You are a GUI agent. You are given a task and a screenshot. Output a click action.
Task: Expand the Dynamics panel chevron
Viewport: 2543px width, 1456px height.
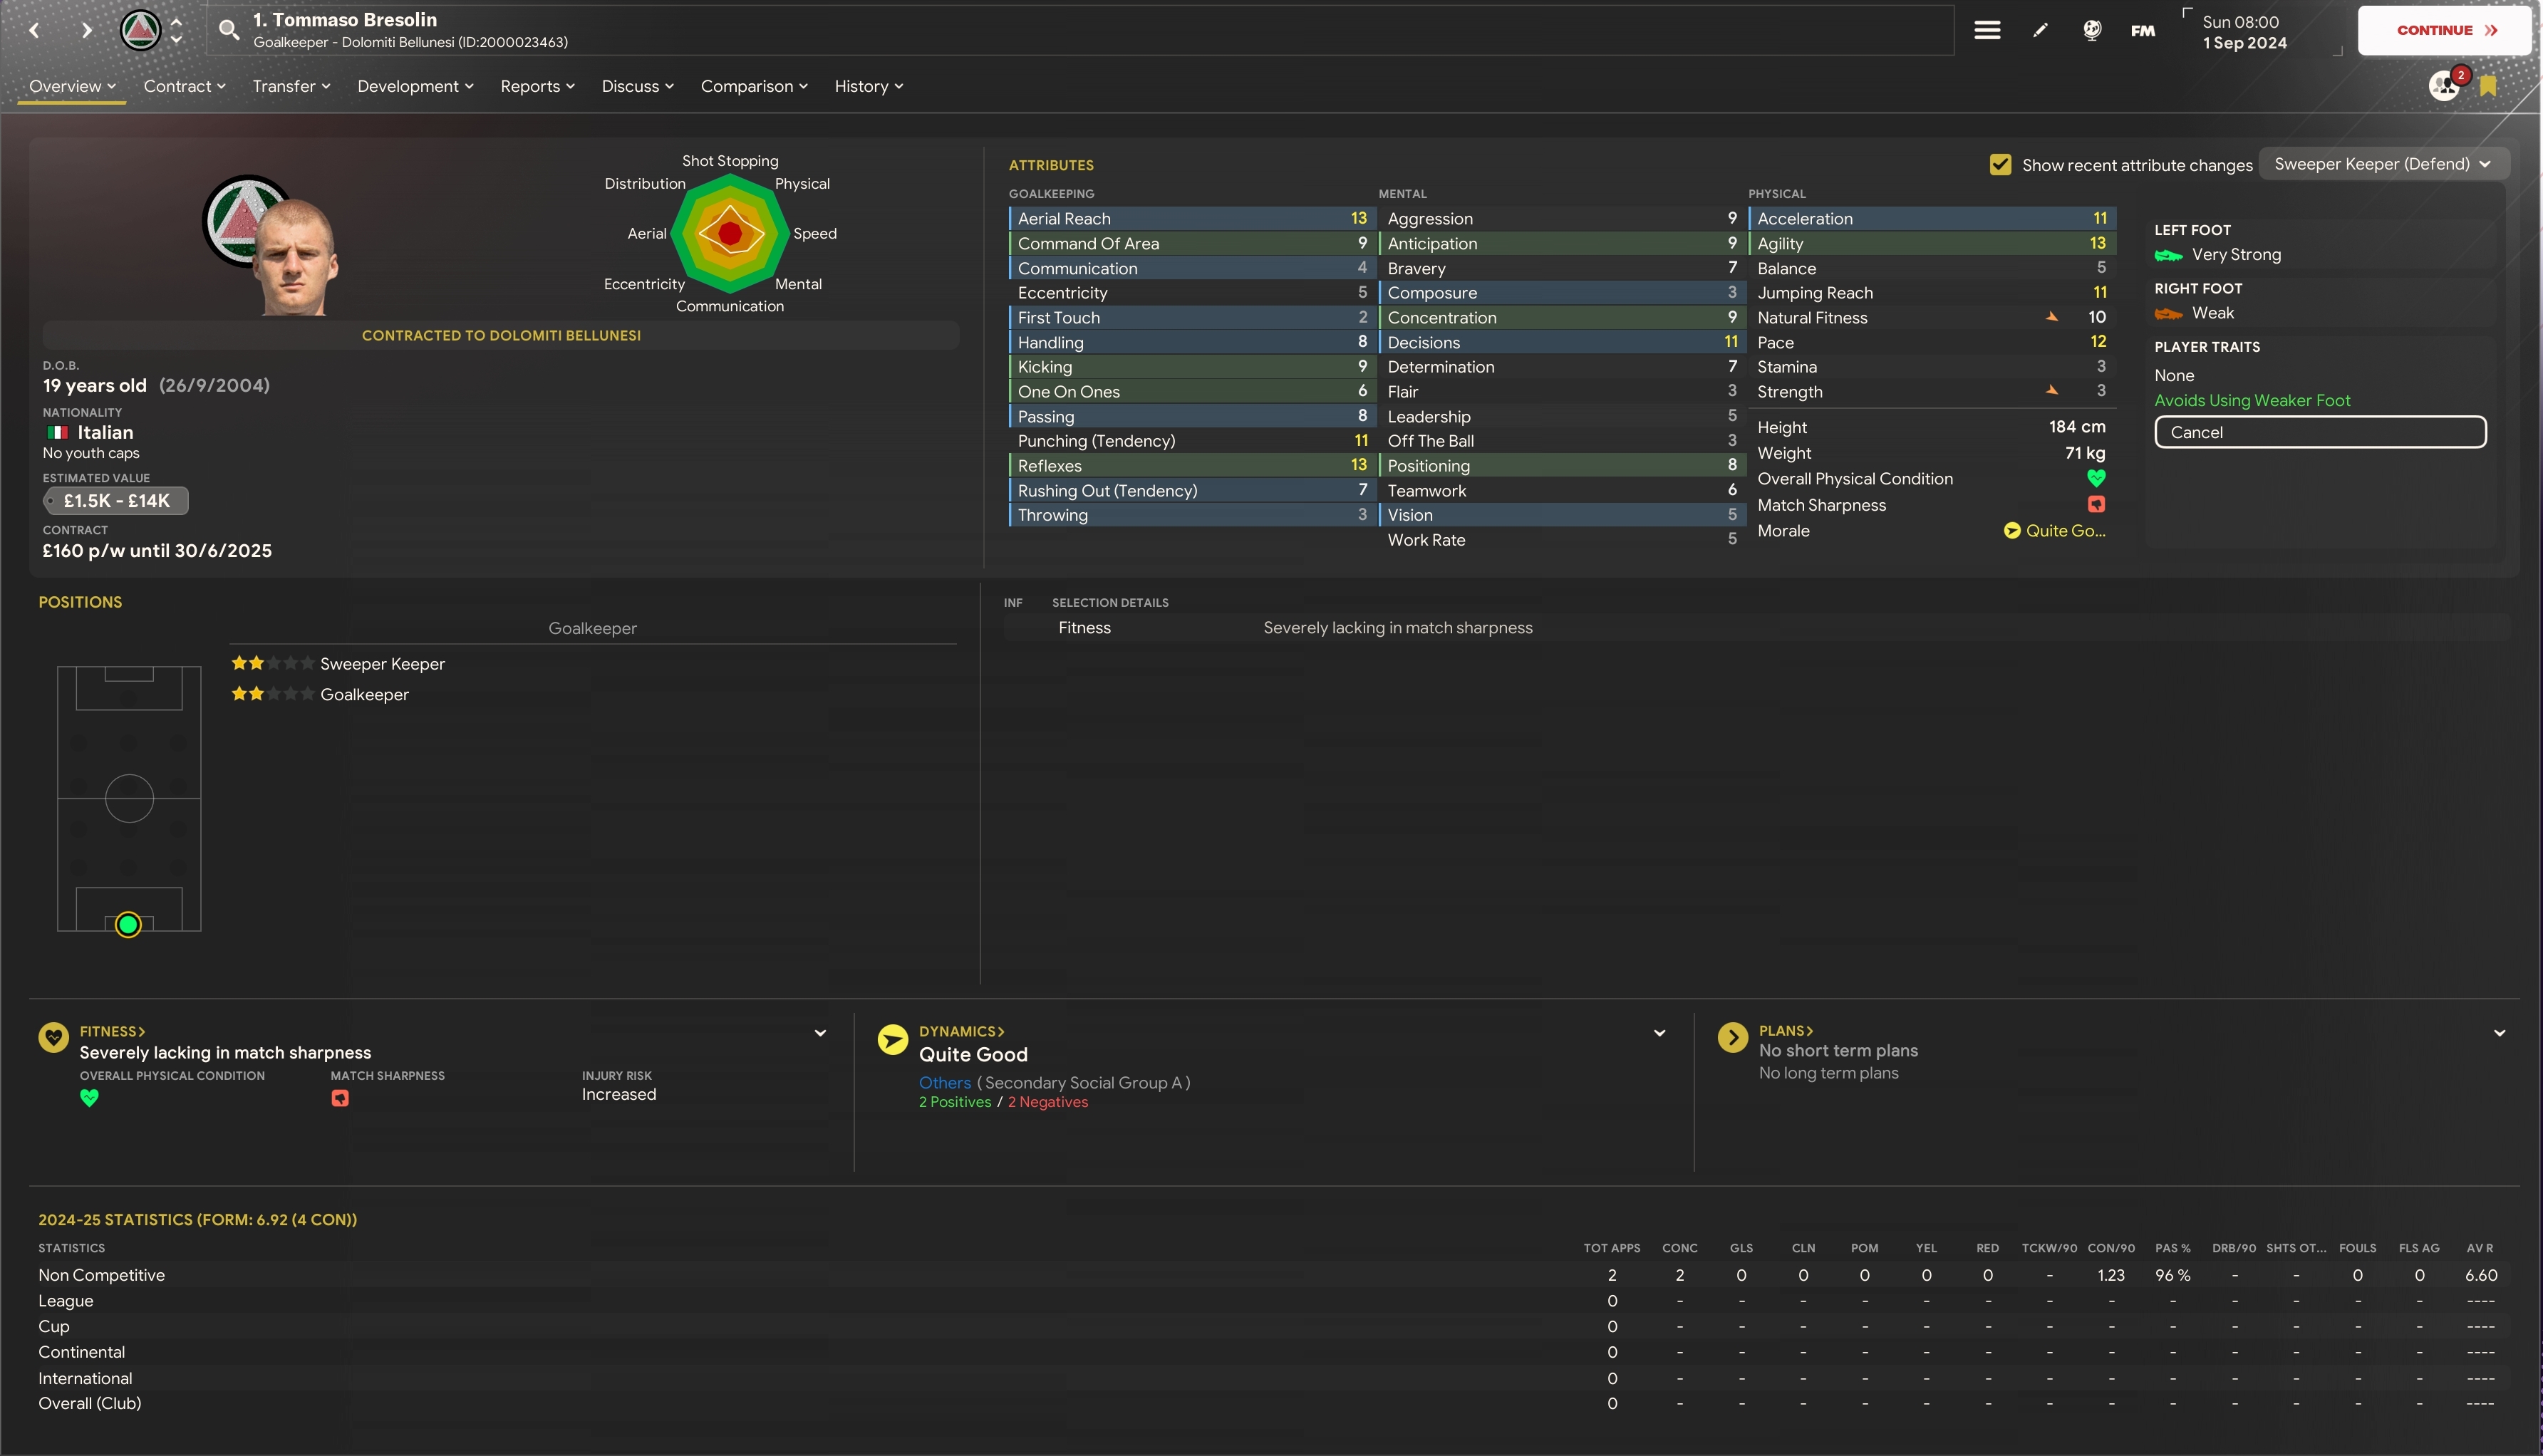(1659, 1033)
